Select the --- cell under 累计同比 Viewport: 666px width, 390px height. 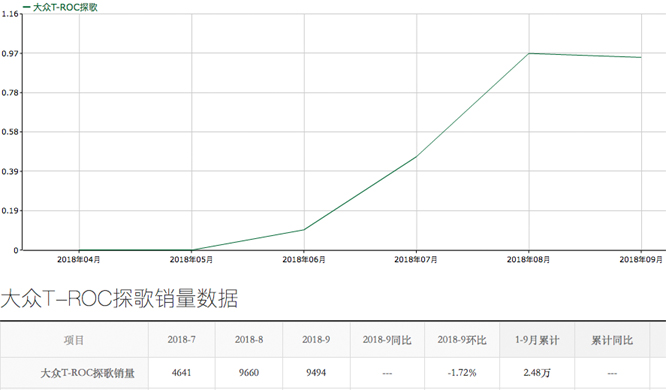(612, 373)
